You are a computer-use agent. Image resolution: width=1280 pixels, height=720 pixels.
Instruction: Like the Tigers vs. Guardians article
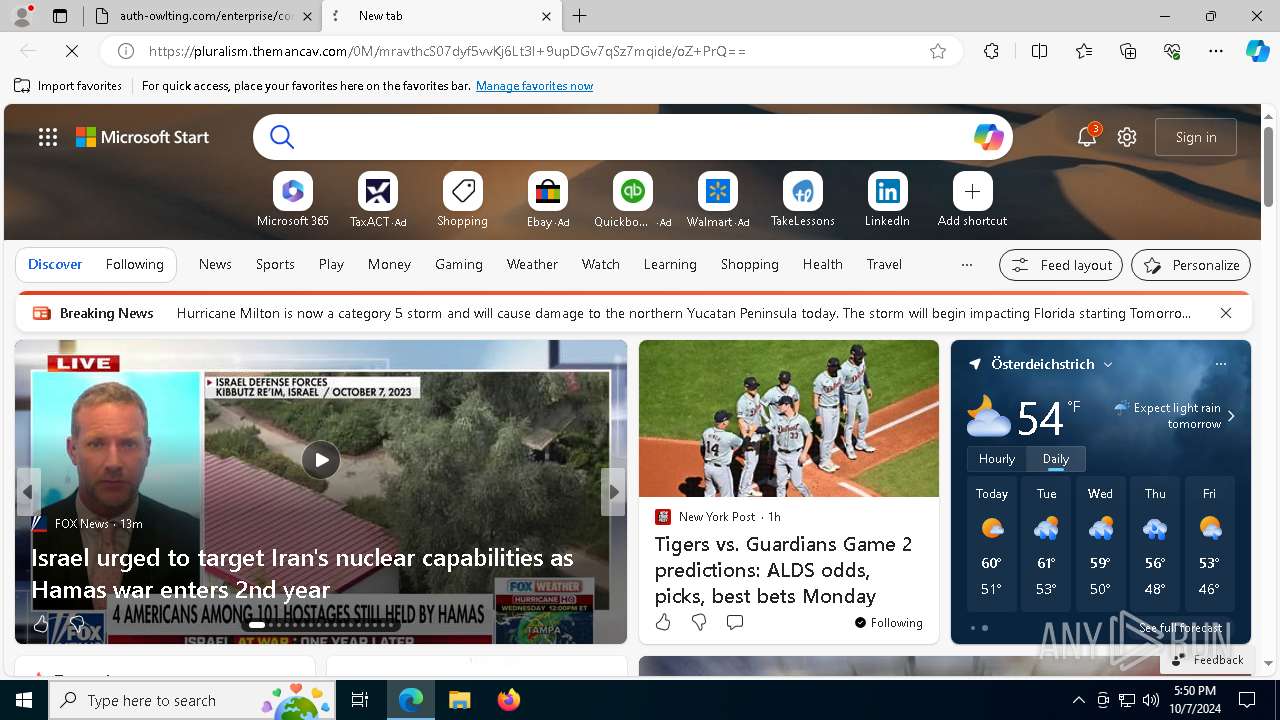(x=663, y=622)
